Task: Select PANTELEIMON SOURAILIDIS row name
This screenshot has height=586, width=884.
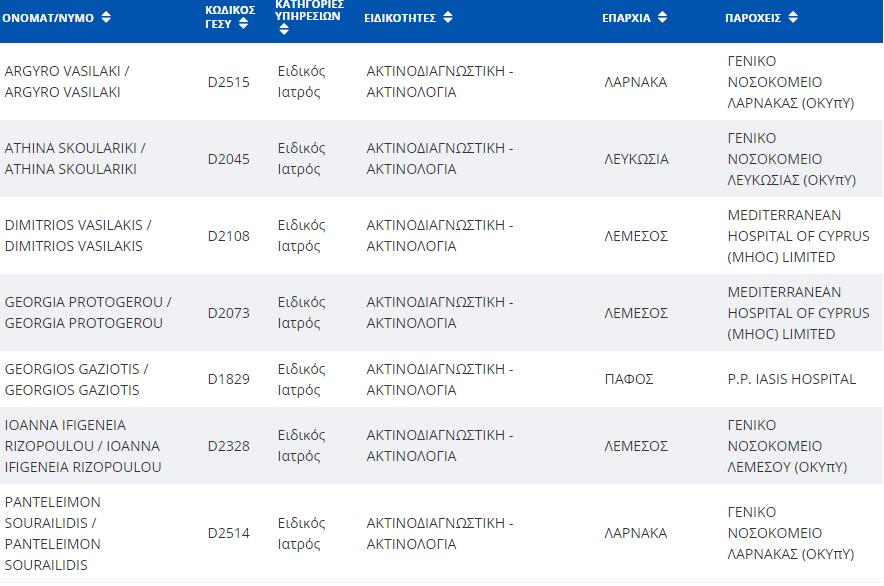Action: pos(53,533)
